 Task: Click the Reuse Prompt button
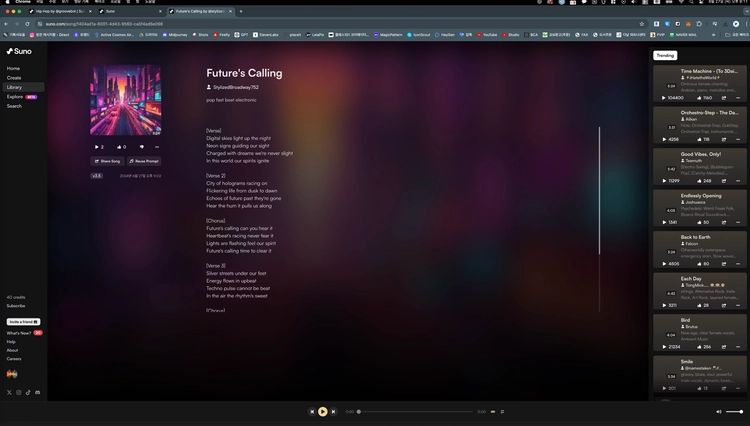pyautogui.click(x=144, y=161)
